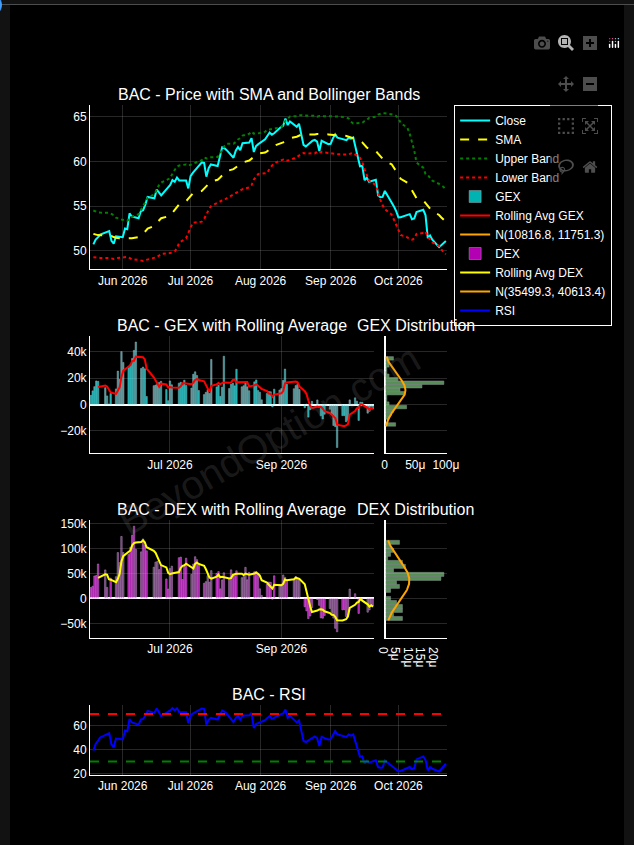Click 'Jun 2026' label on price chart axis
Viewport: 634px width, 845px height.
coord(122,281)
